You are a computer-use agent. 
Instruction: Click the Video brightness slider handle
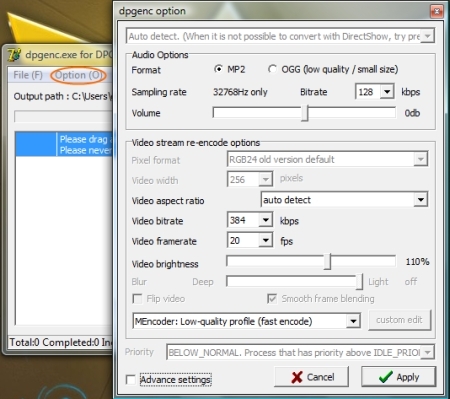point(328,262)
